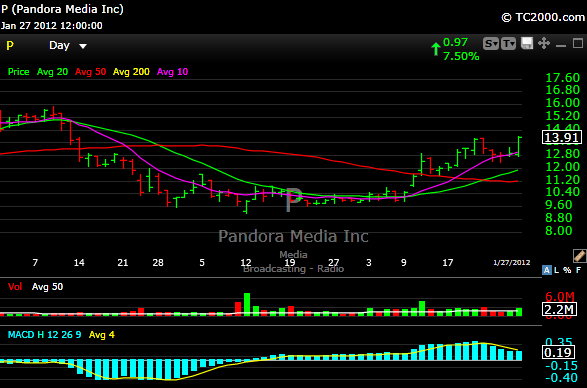Click the MACD H 12 26 9 label
This screenshot has width=587, height=388.
coord(44,335)
